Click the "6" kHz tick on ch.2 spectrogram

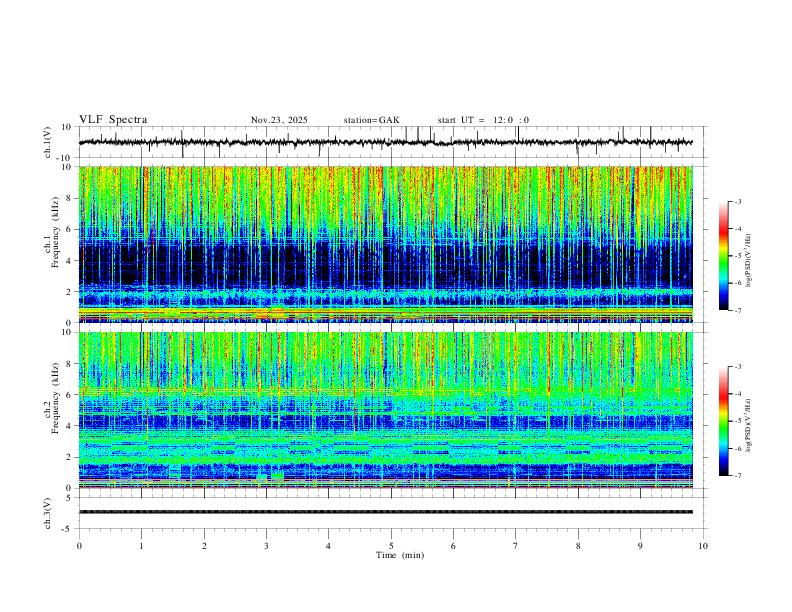[70, 395]
